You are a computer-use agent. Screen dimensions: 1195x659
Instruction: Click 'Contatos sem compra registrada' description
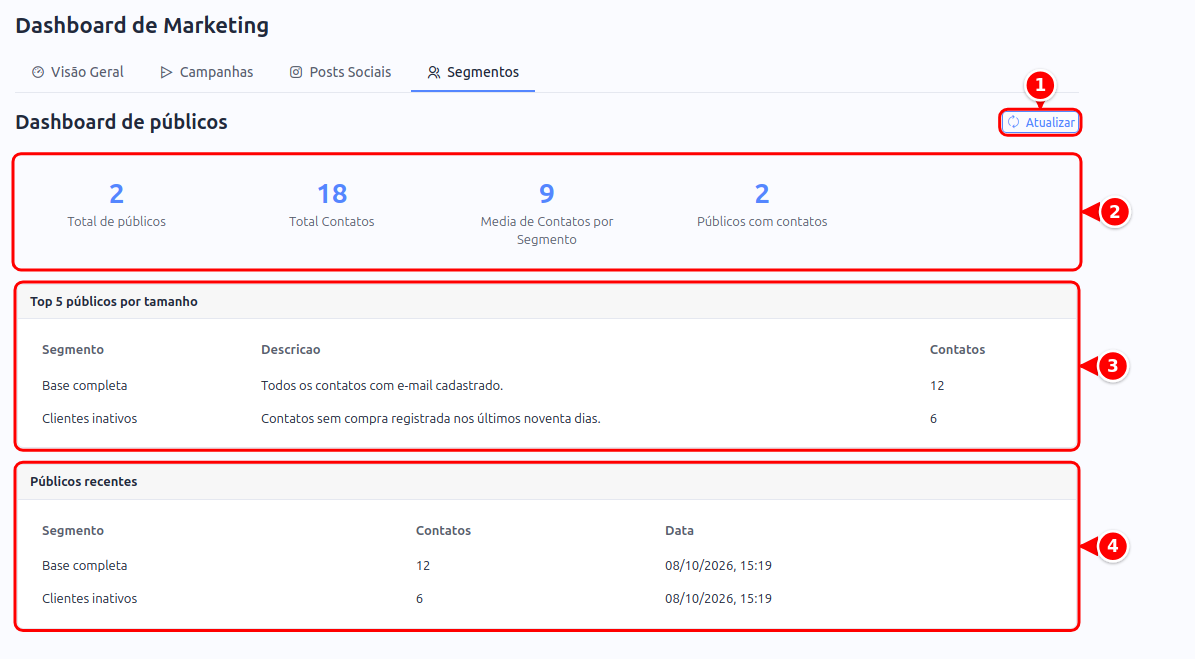tap(431, 418)
